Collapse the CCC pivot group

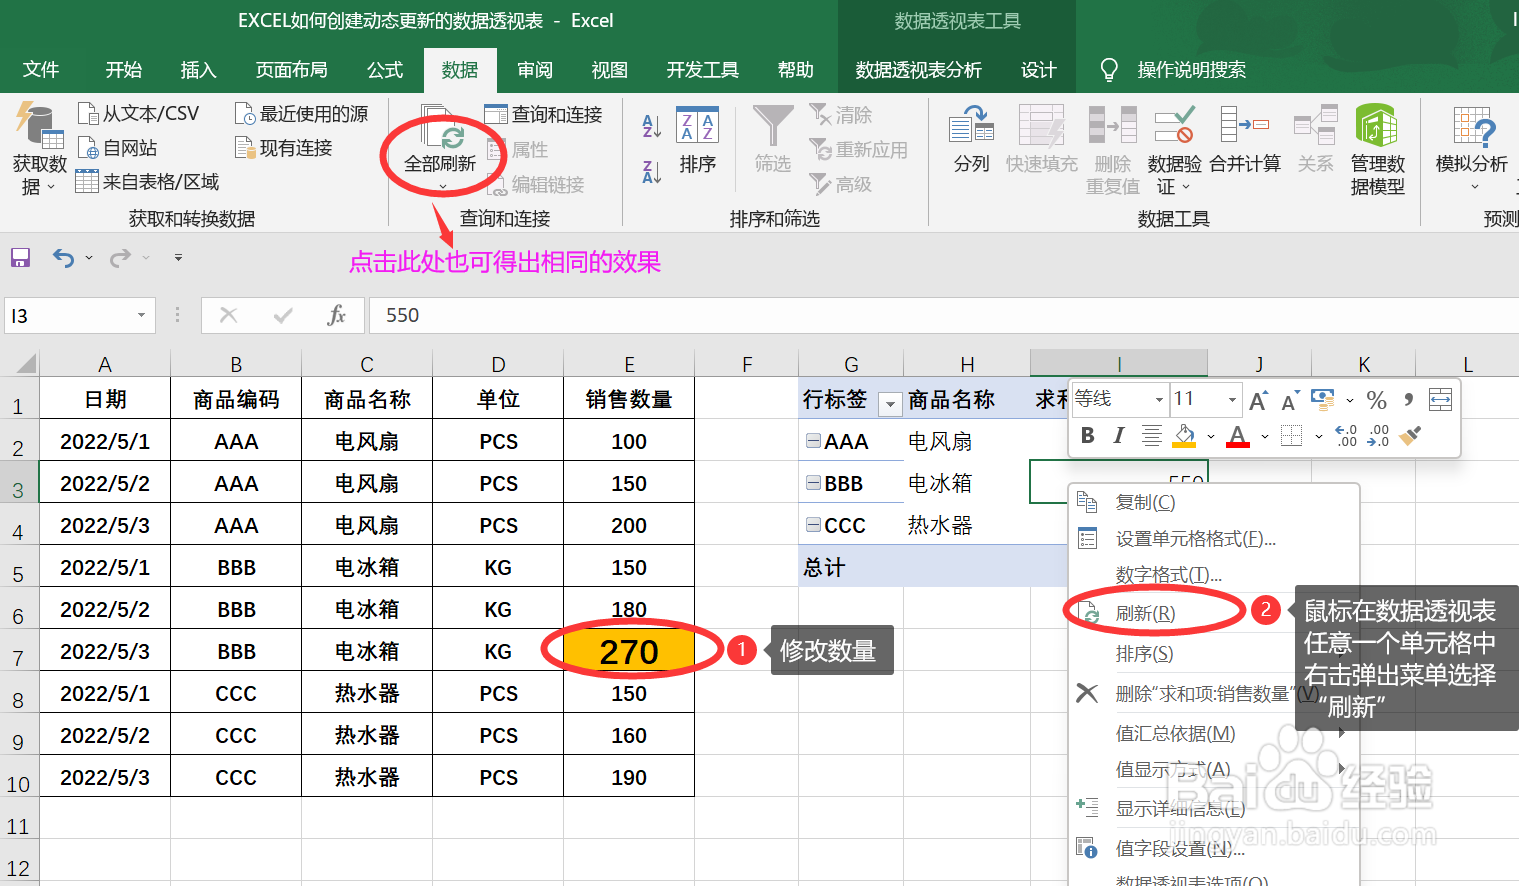[x=813, y=524]
